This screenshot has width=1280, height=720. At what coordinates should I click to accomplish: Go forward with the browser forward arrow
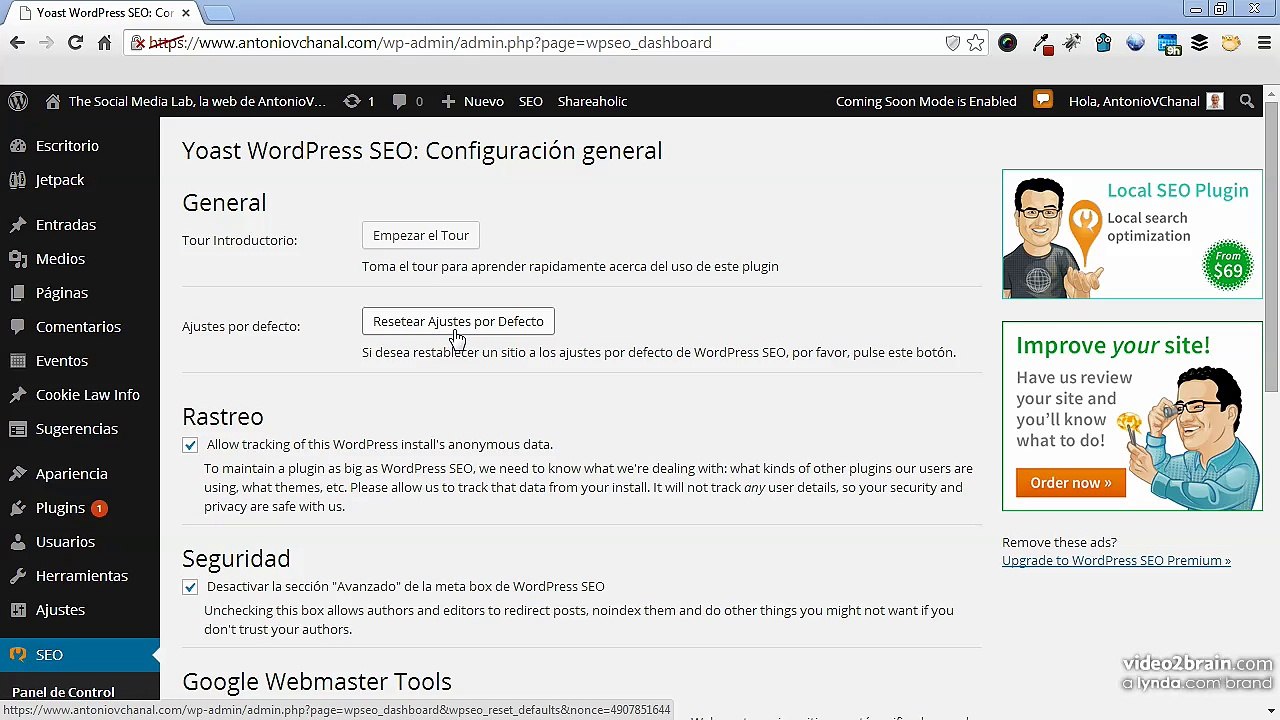click(x=46, y=43)
